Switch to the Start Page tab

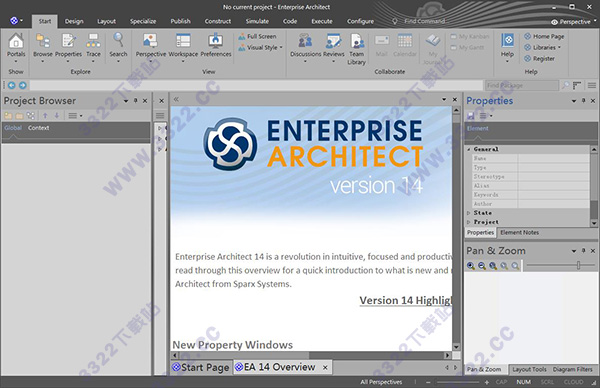click(x=201, y=367)
